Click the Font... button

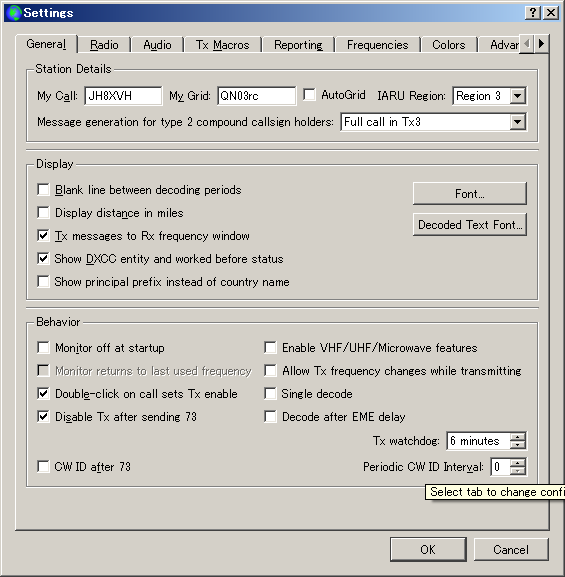(470, 194)
